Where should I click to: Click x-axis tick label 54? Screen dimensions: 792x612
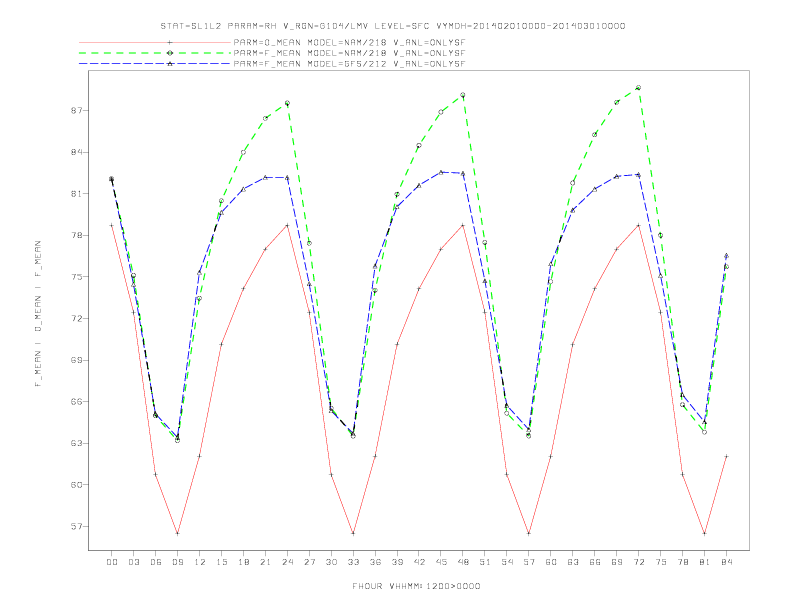(507, 562)
